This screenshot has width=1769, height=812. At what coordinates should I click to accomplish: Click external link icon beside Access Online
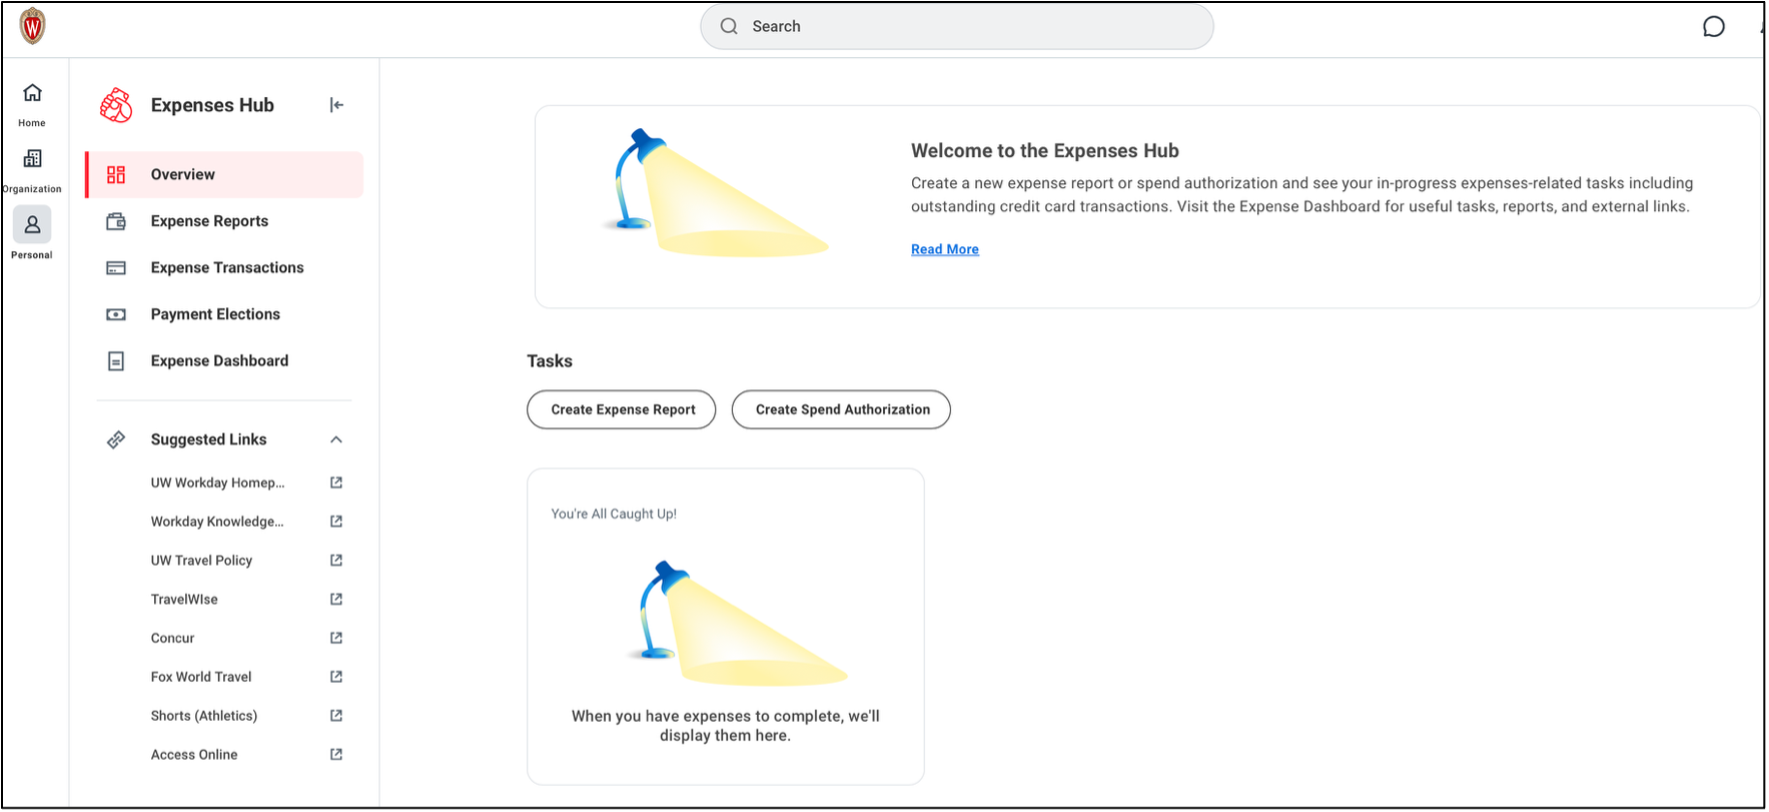click(336, 755)
